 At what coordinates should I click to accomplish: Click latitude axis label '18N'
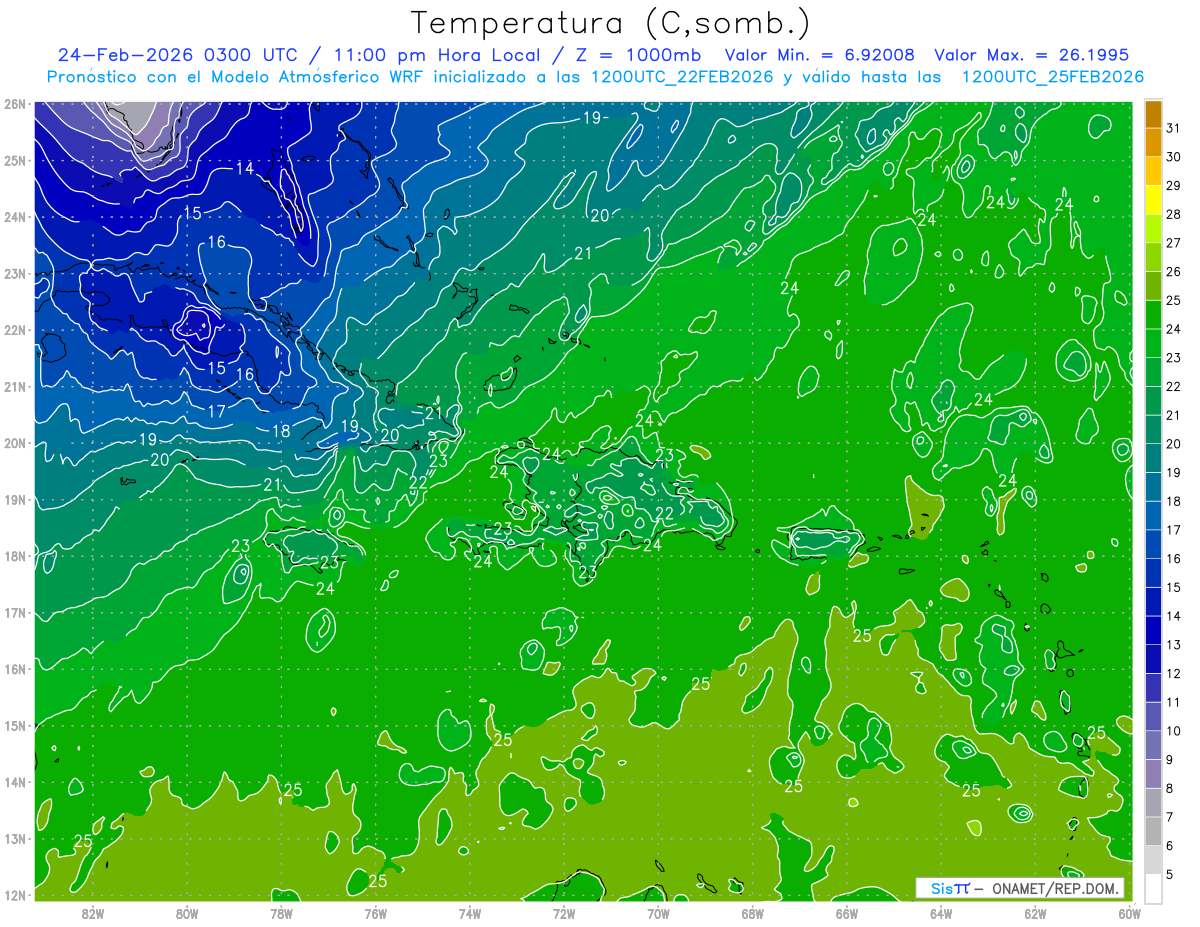(15, 556)
